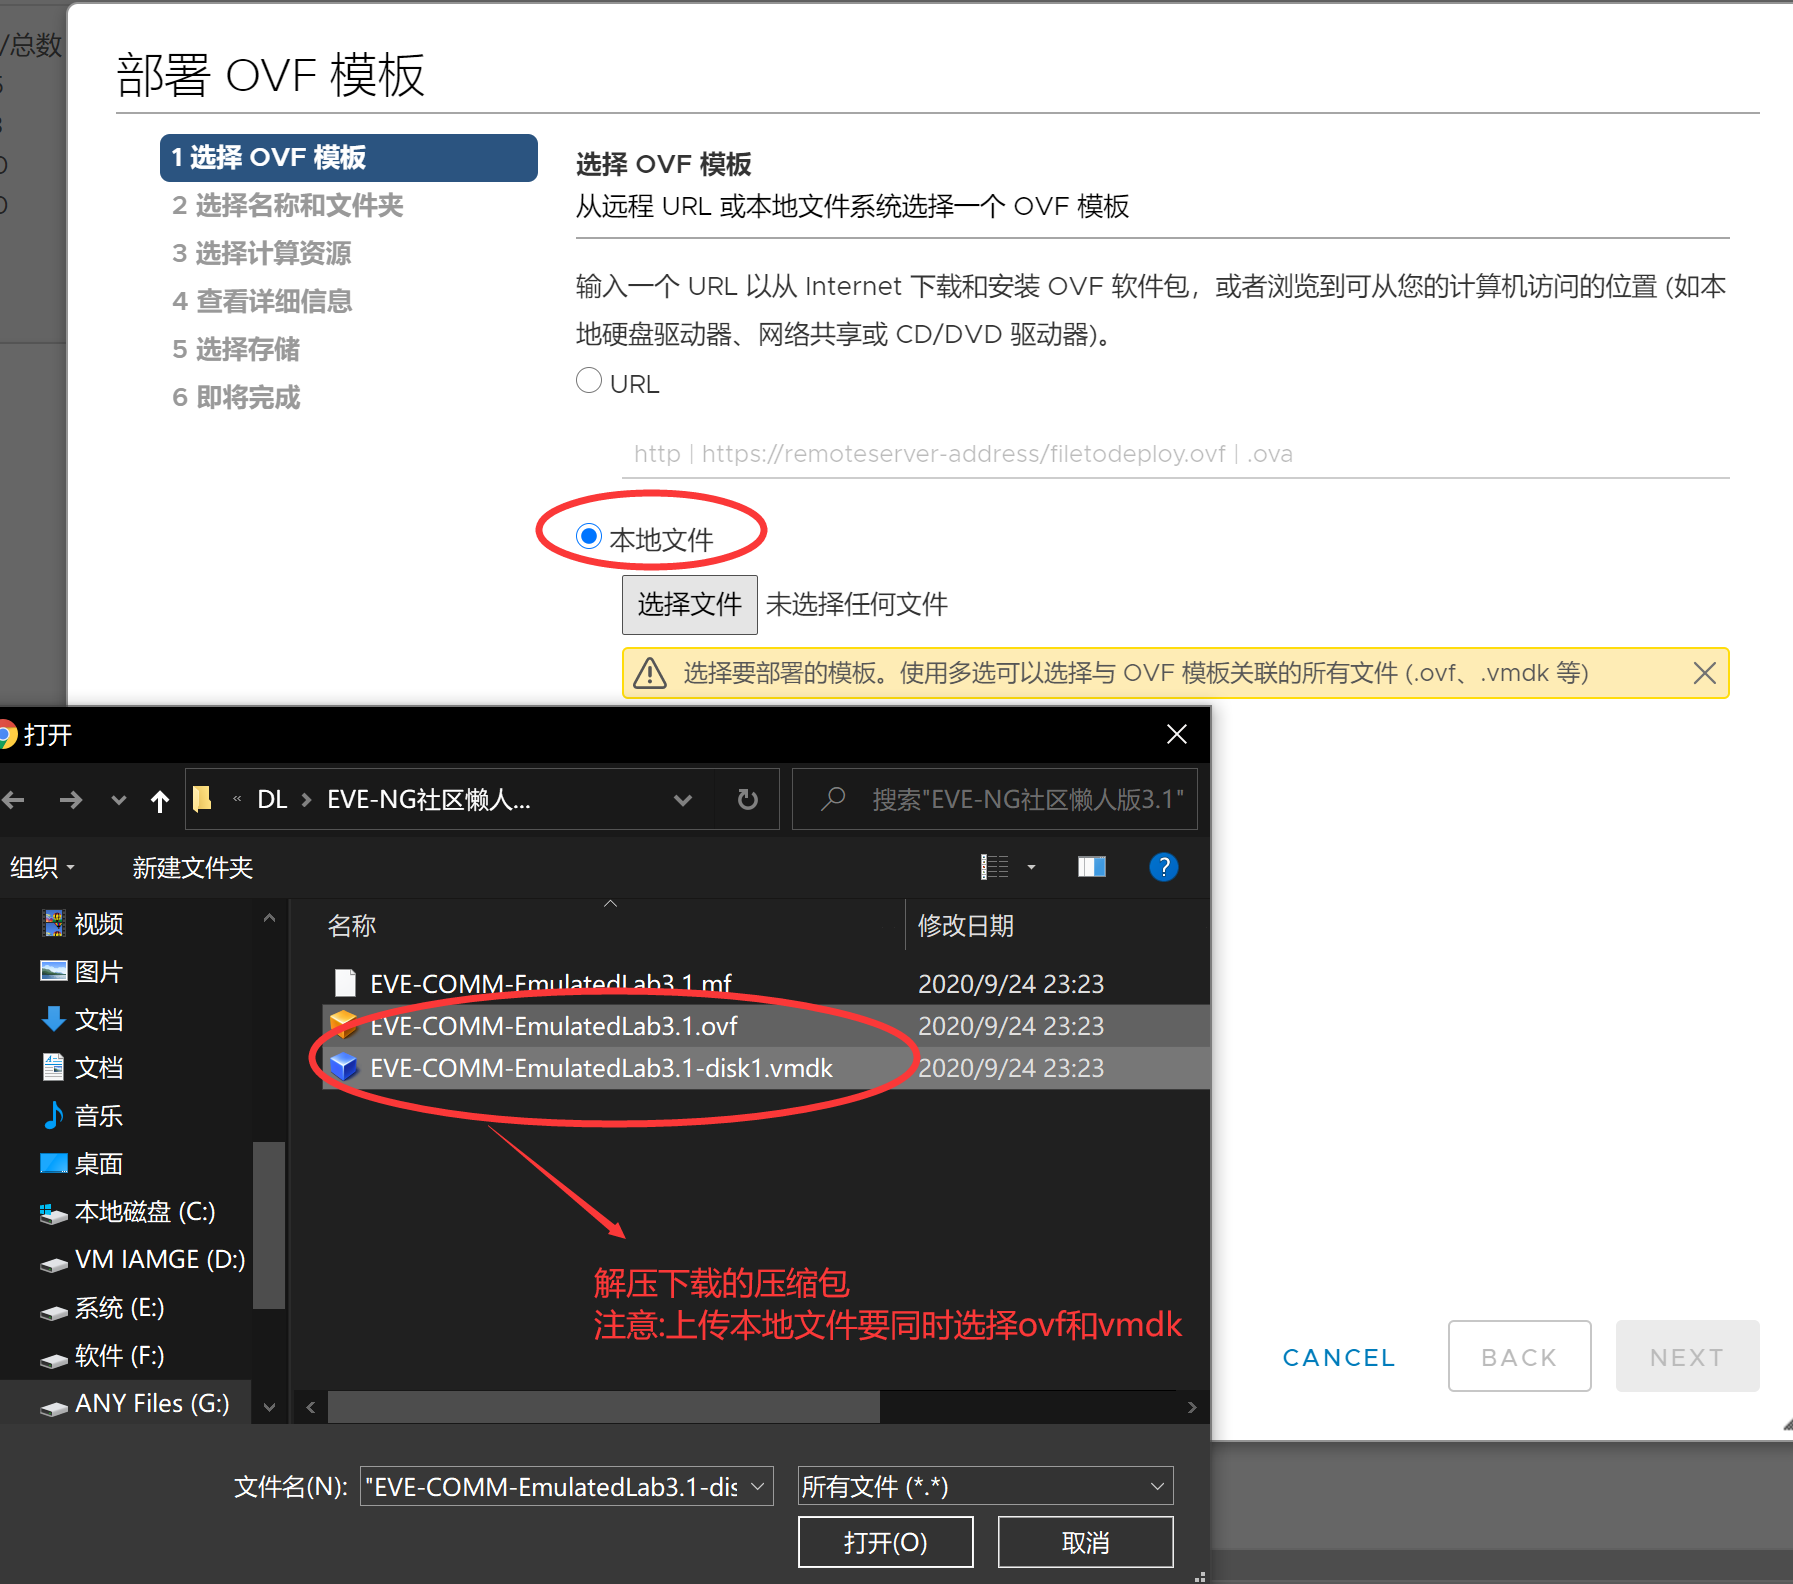Open step 6 即将完成
This screenshot has height=1584, width=1793.
click(x=236, y=398)
